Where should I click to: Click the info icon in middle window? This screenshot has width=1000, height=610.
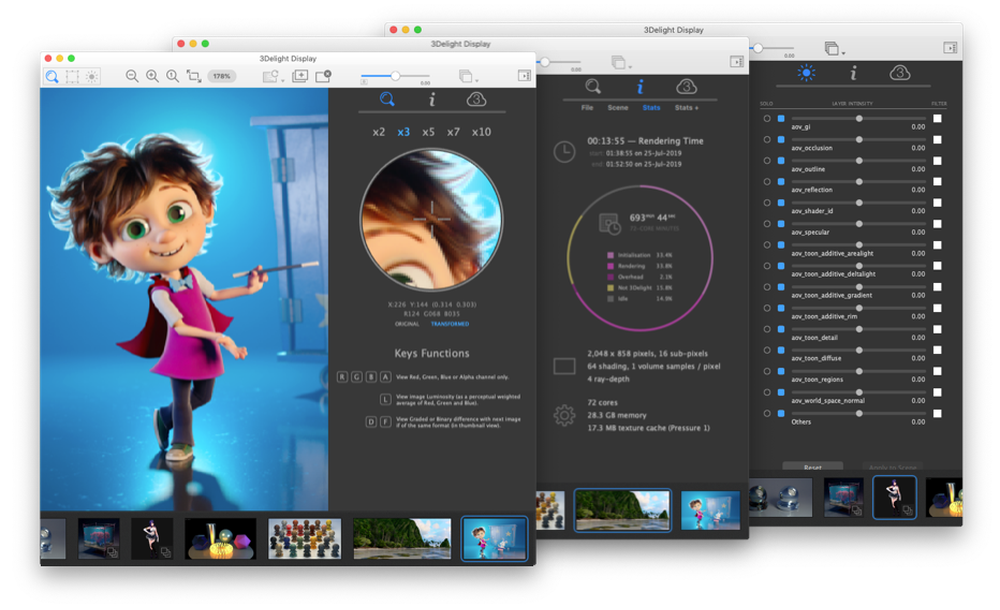click(640, 86)
